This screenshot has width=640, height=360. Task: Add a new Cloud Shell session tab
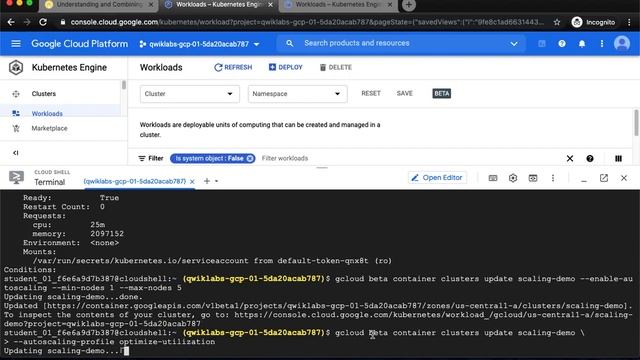[x=207, y=181]
